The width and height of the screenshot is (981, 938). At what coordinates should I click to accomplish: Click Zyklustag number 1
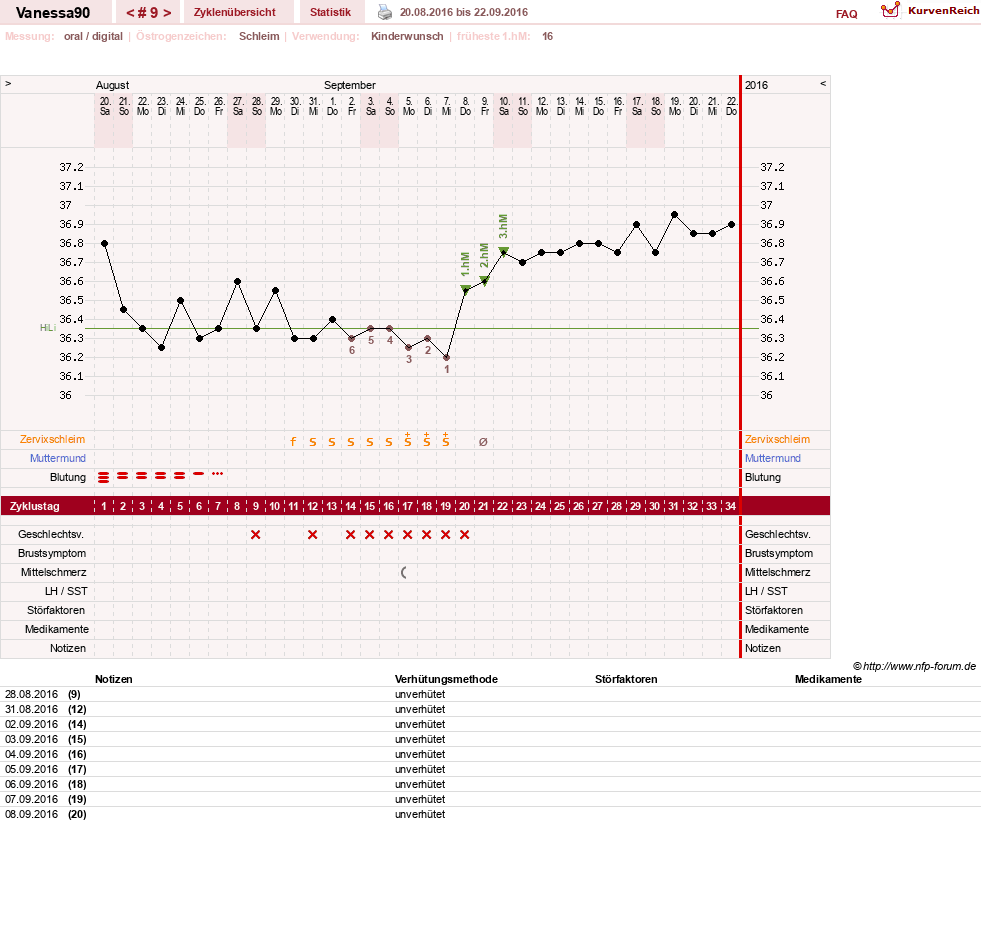tap(104, 506)
